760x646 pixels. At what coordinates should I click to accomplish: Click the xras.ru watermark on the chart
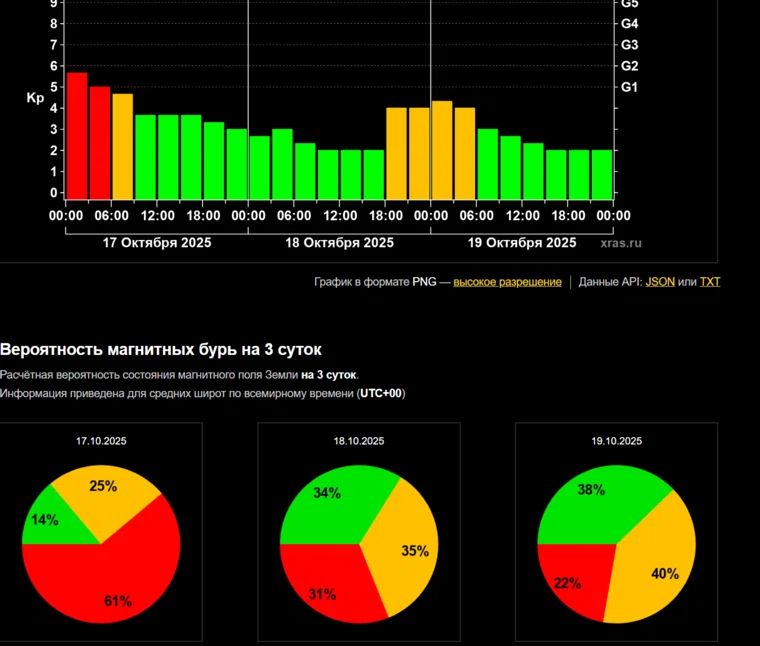[621, 243]
